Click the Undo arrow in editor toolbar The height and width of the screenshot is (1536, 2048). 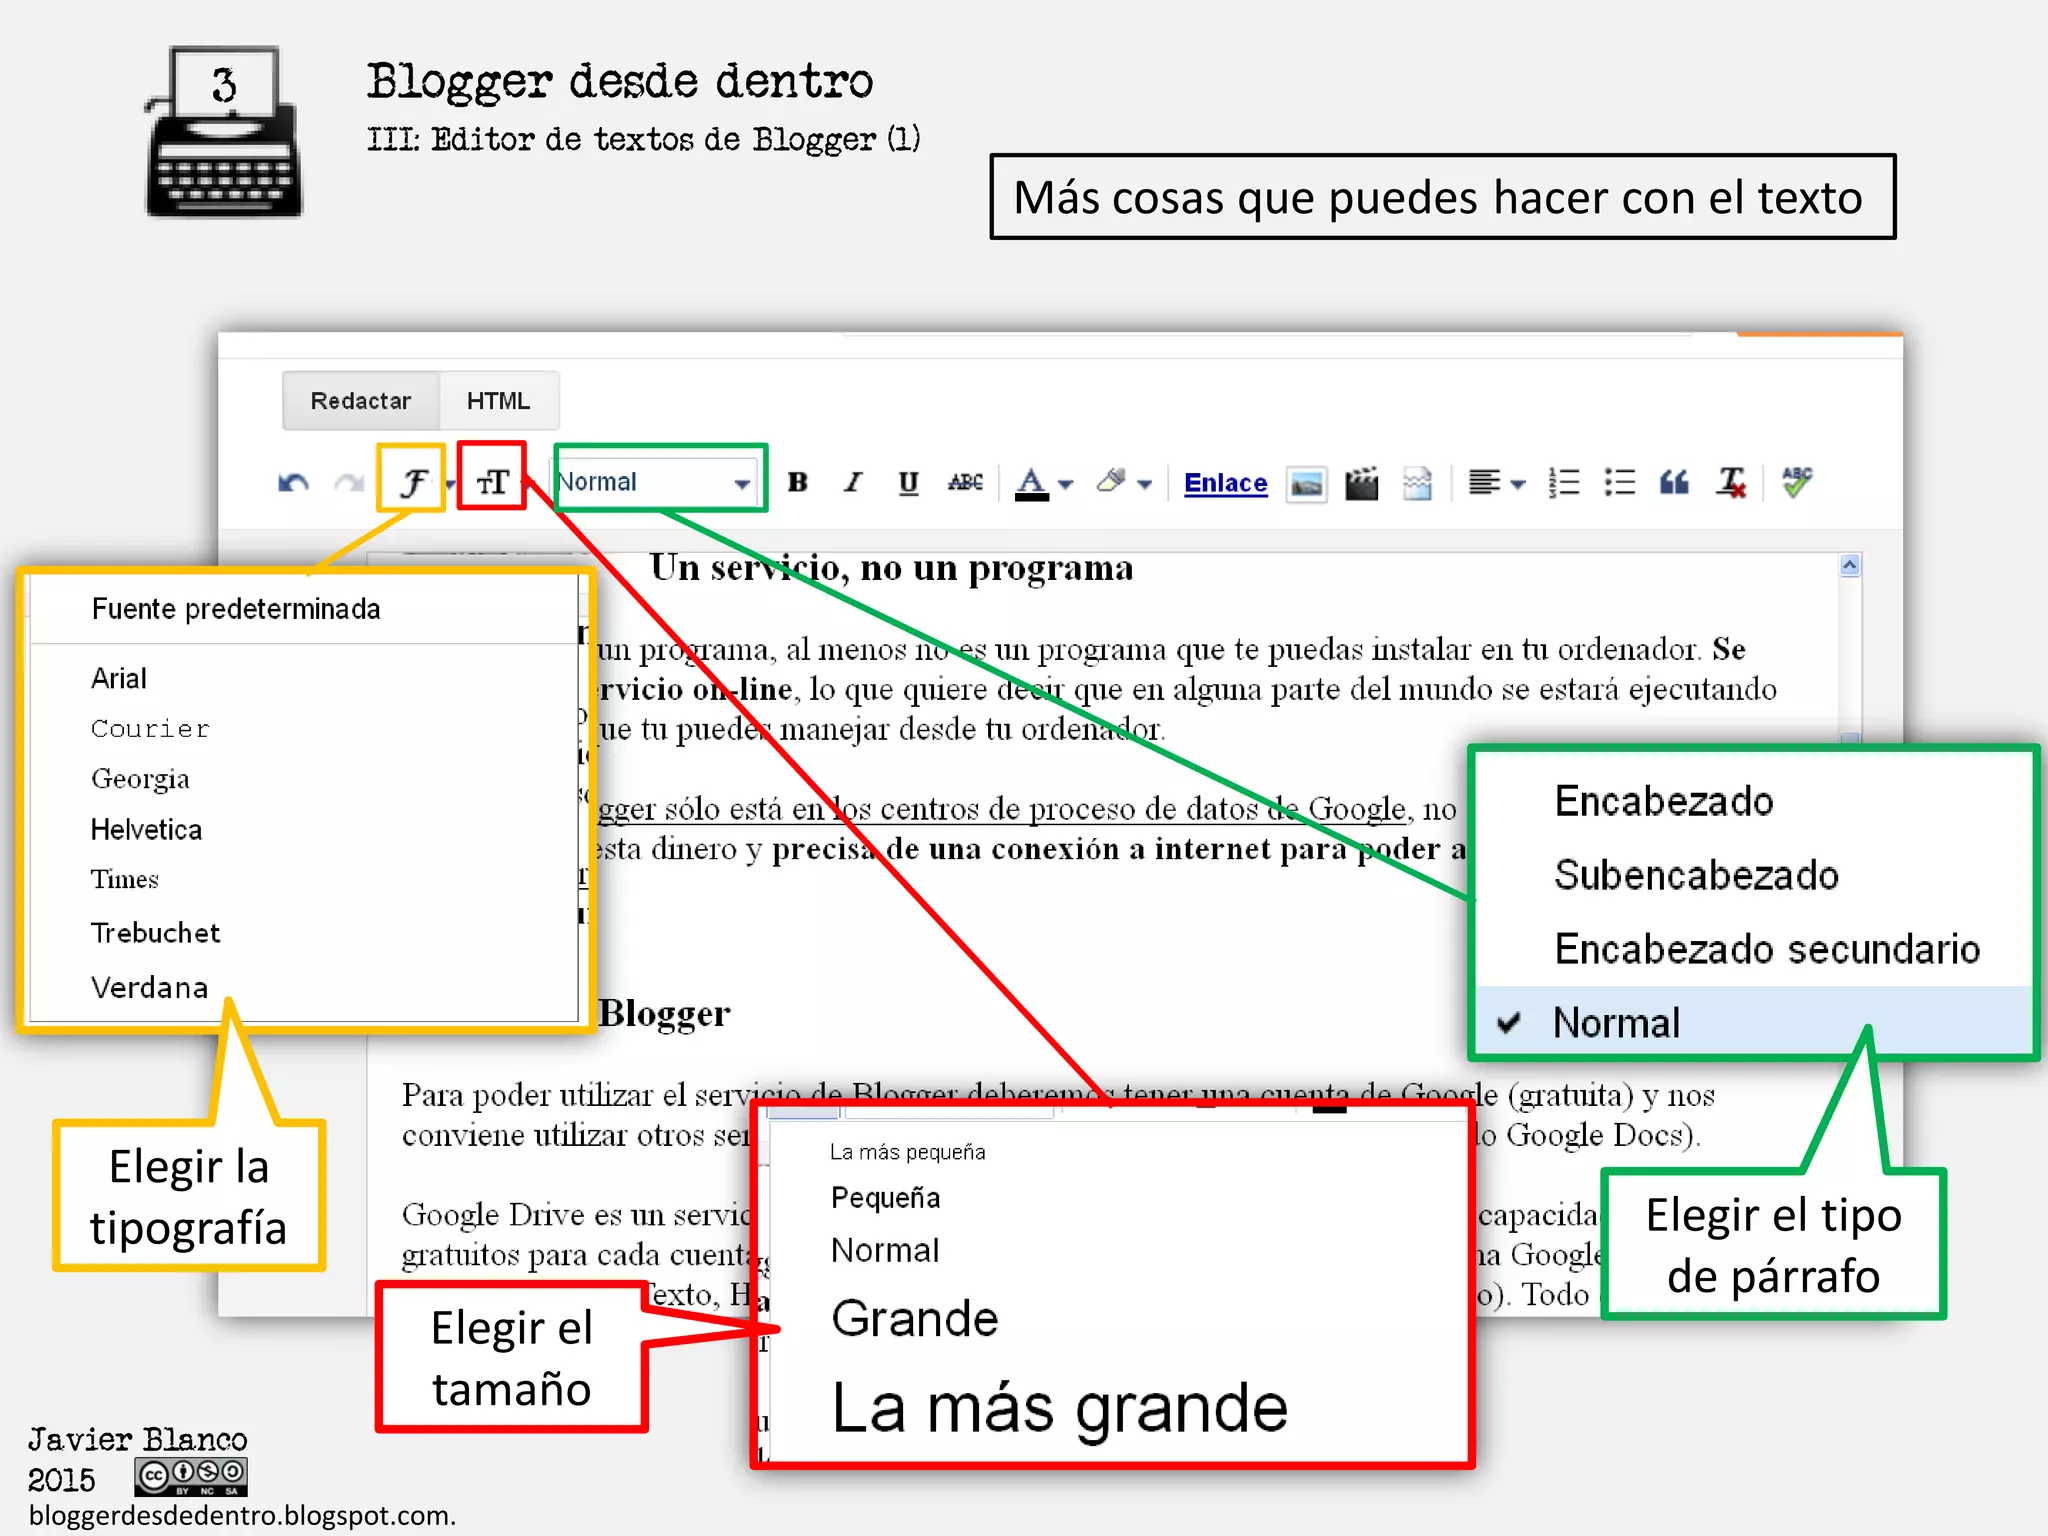pos(292,483)
